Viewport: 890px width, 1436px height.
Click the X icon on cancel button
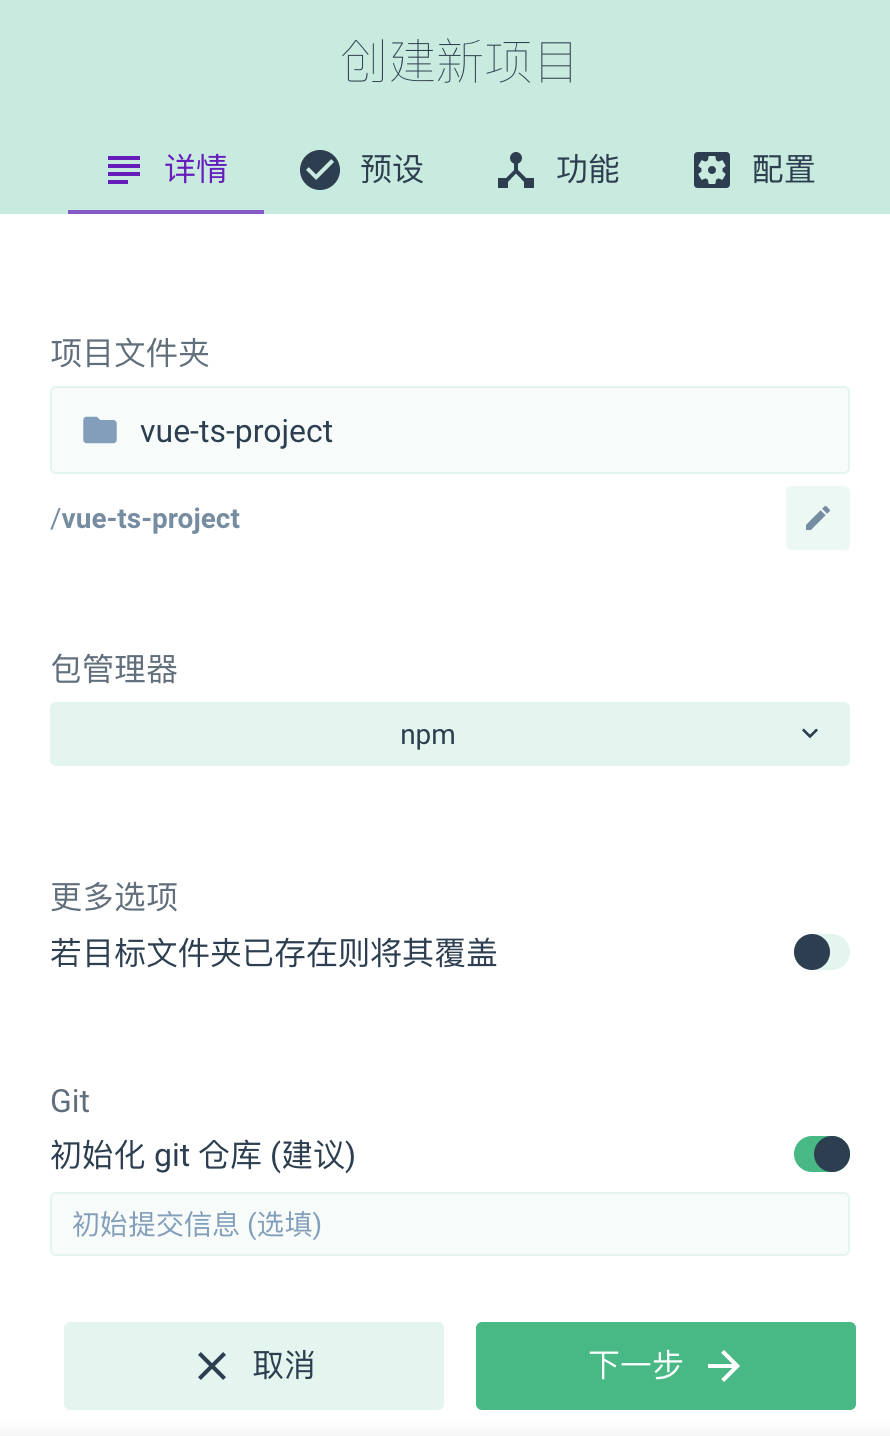pos(212,1366)
